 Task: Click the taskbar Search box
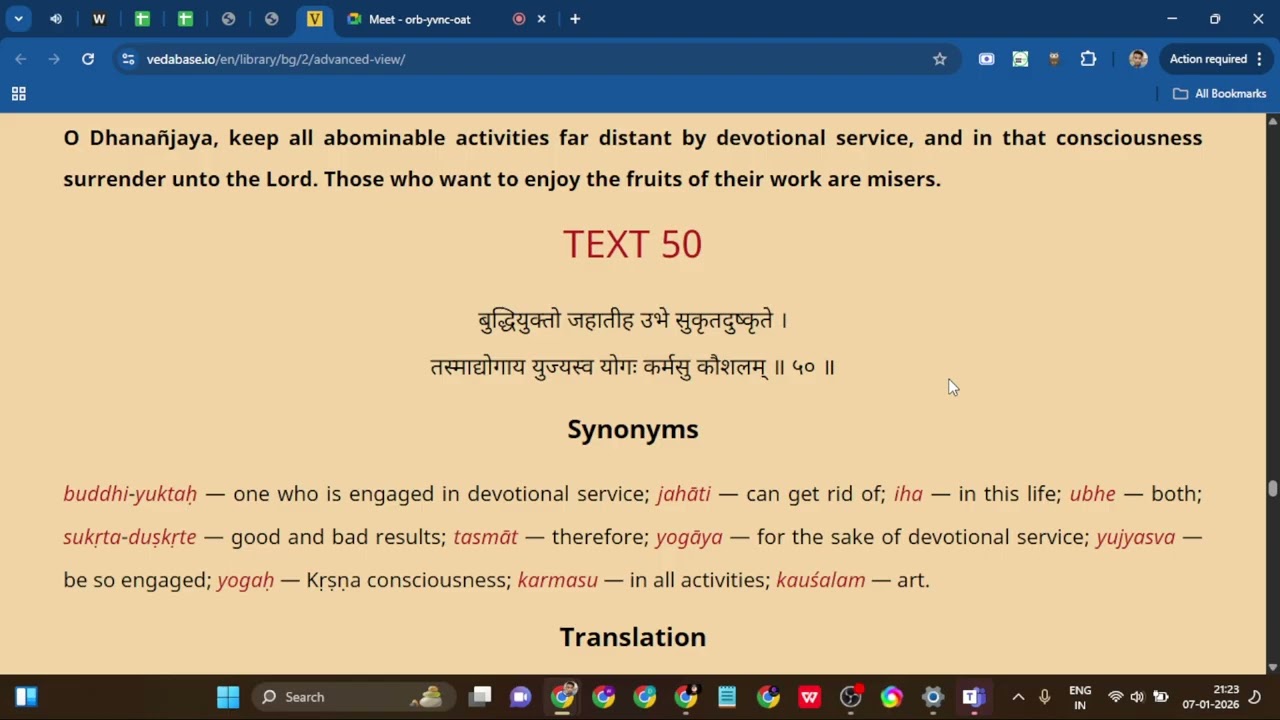pyautogui.click(x=353, y=697)
